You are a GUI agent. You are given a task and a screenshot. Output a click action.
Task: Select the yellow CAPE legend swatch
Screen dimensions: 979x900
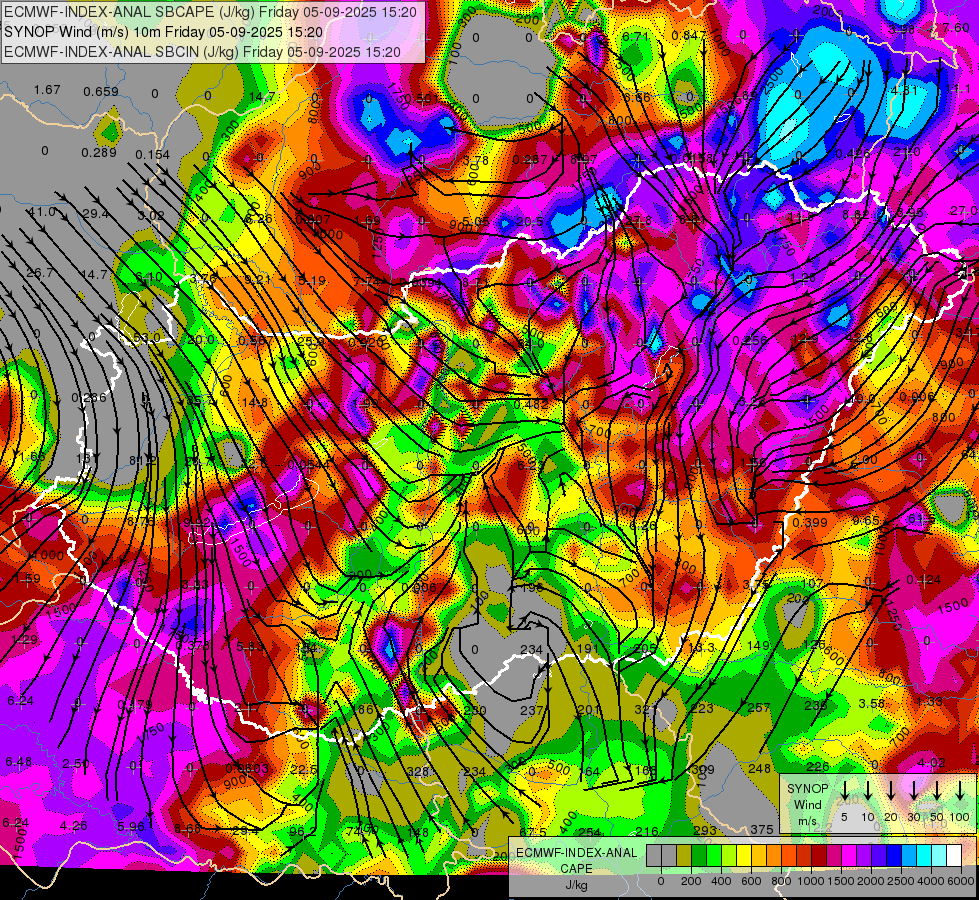pos(744,855)
